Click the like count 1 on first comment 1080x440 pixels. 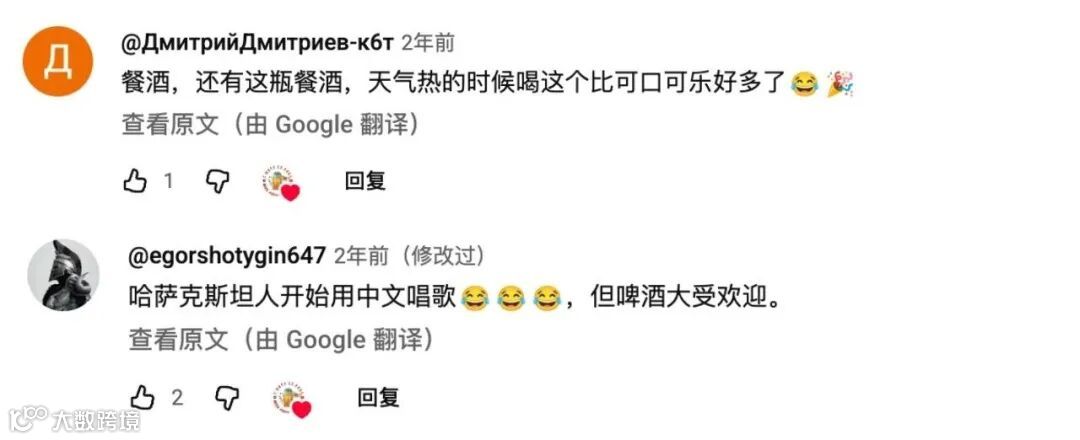click(x=168, y=181)
